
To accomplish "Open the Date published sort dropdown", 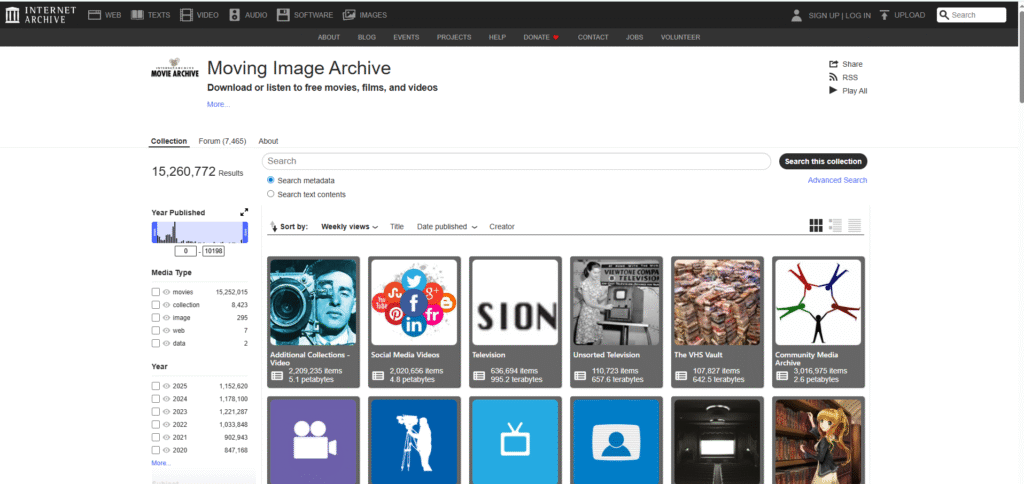I will click(447, 227).
